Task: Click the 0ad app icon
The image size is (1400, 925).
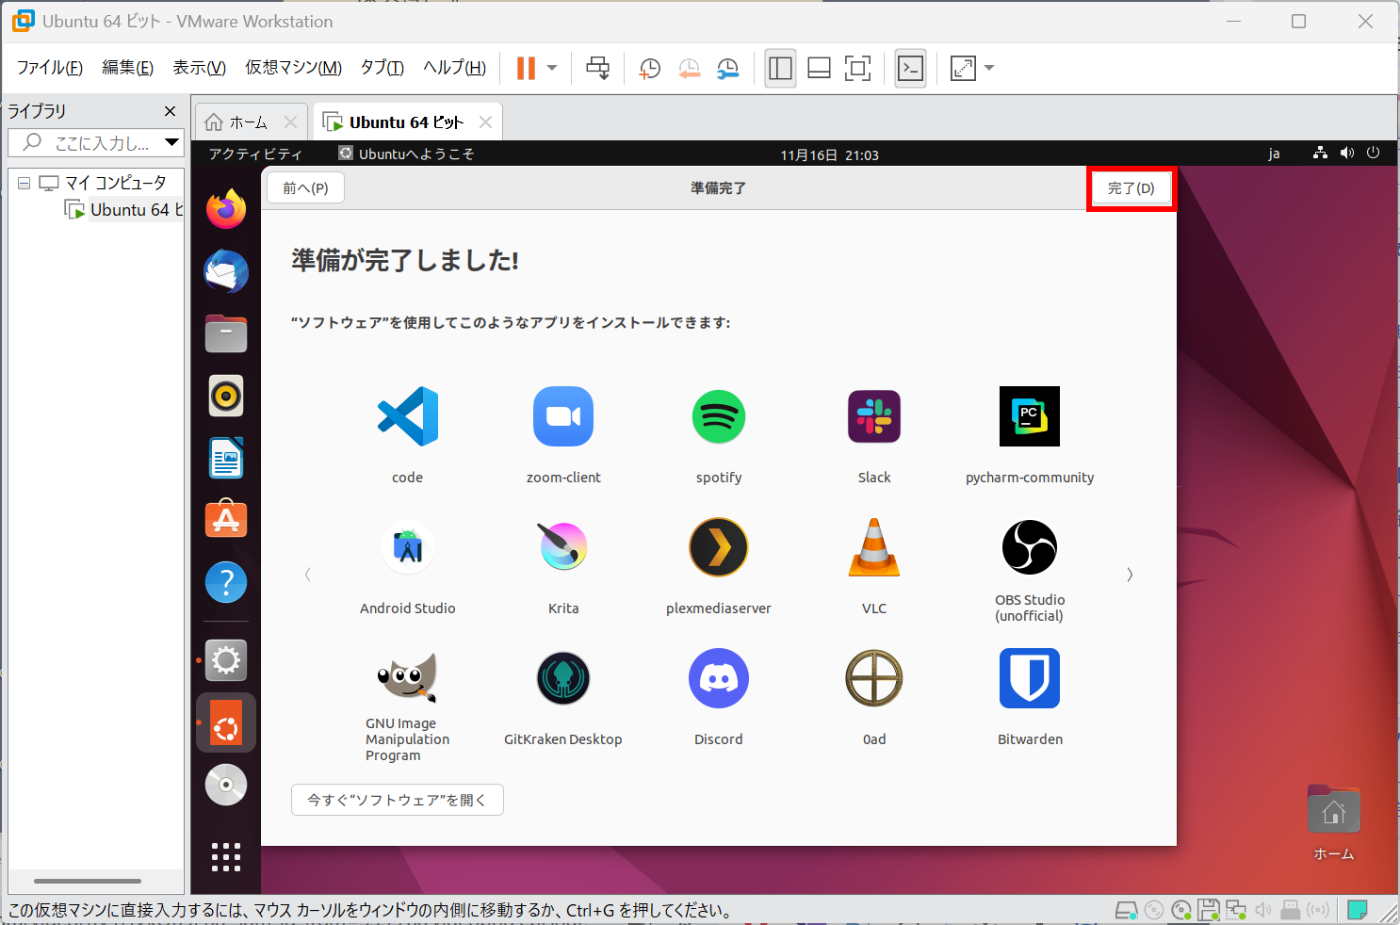Action: [x=874, y=679]
